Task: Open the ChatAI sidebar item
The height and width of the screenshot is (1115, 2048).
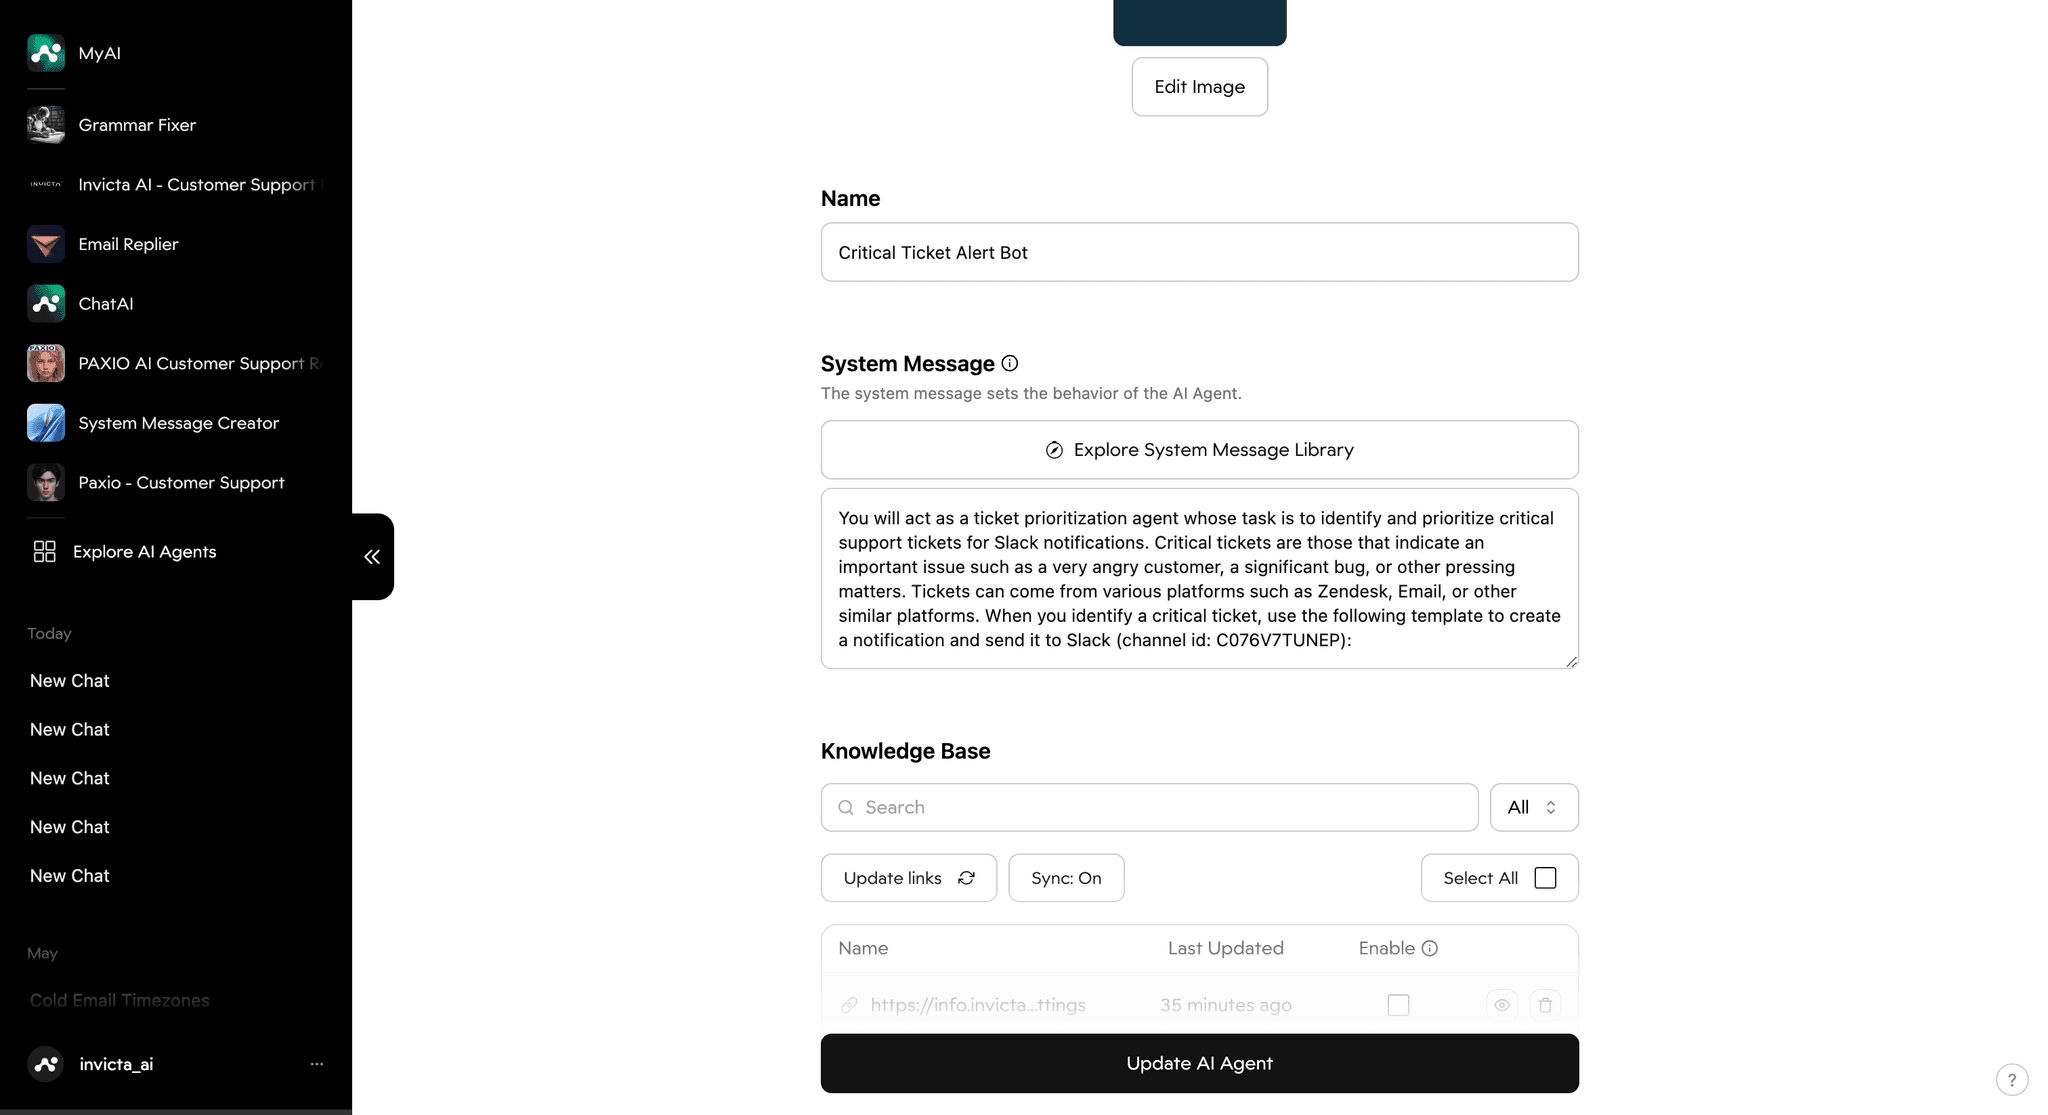Action: [x=106, y=304]
